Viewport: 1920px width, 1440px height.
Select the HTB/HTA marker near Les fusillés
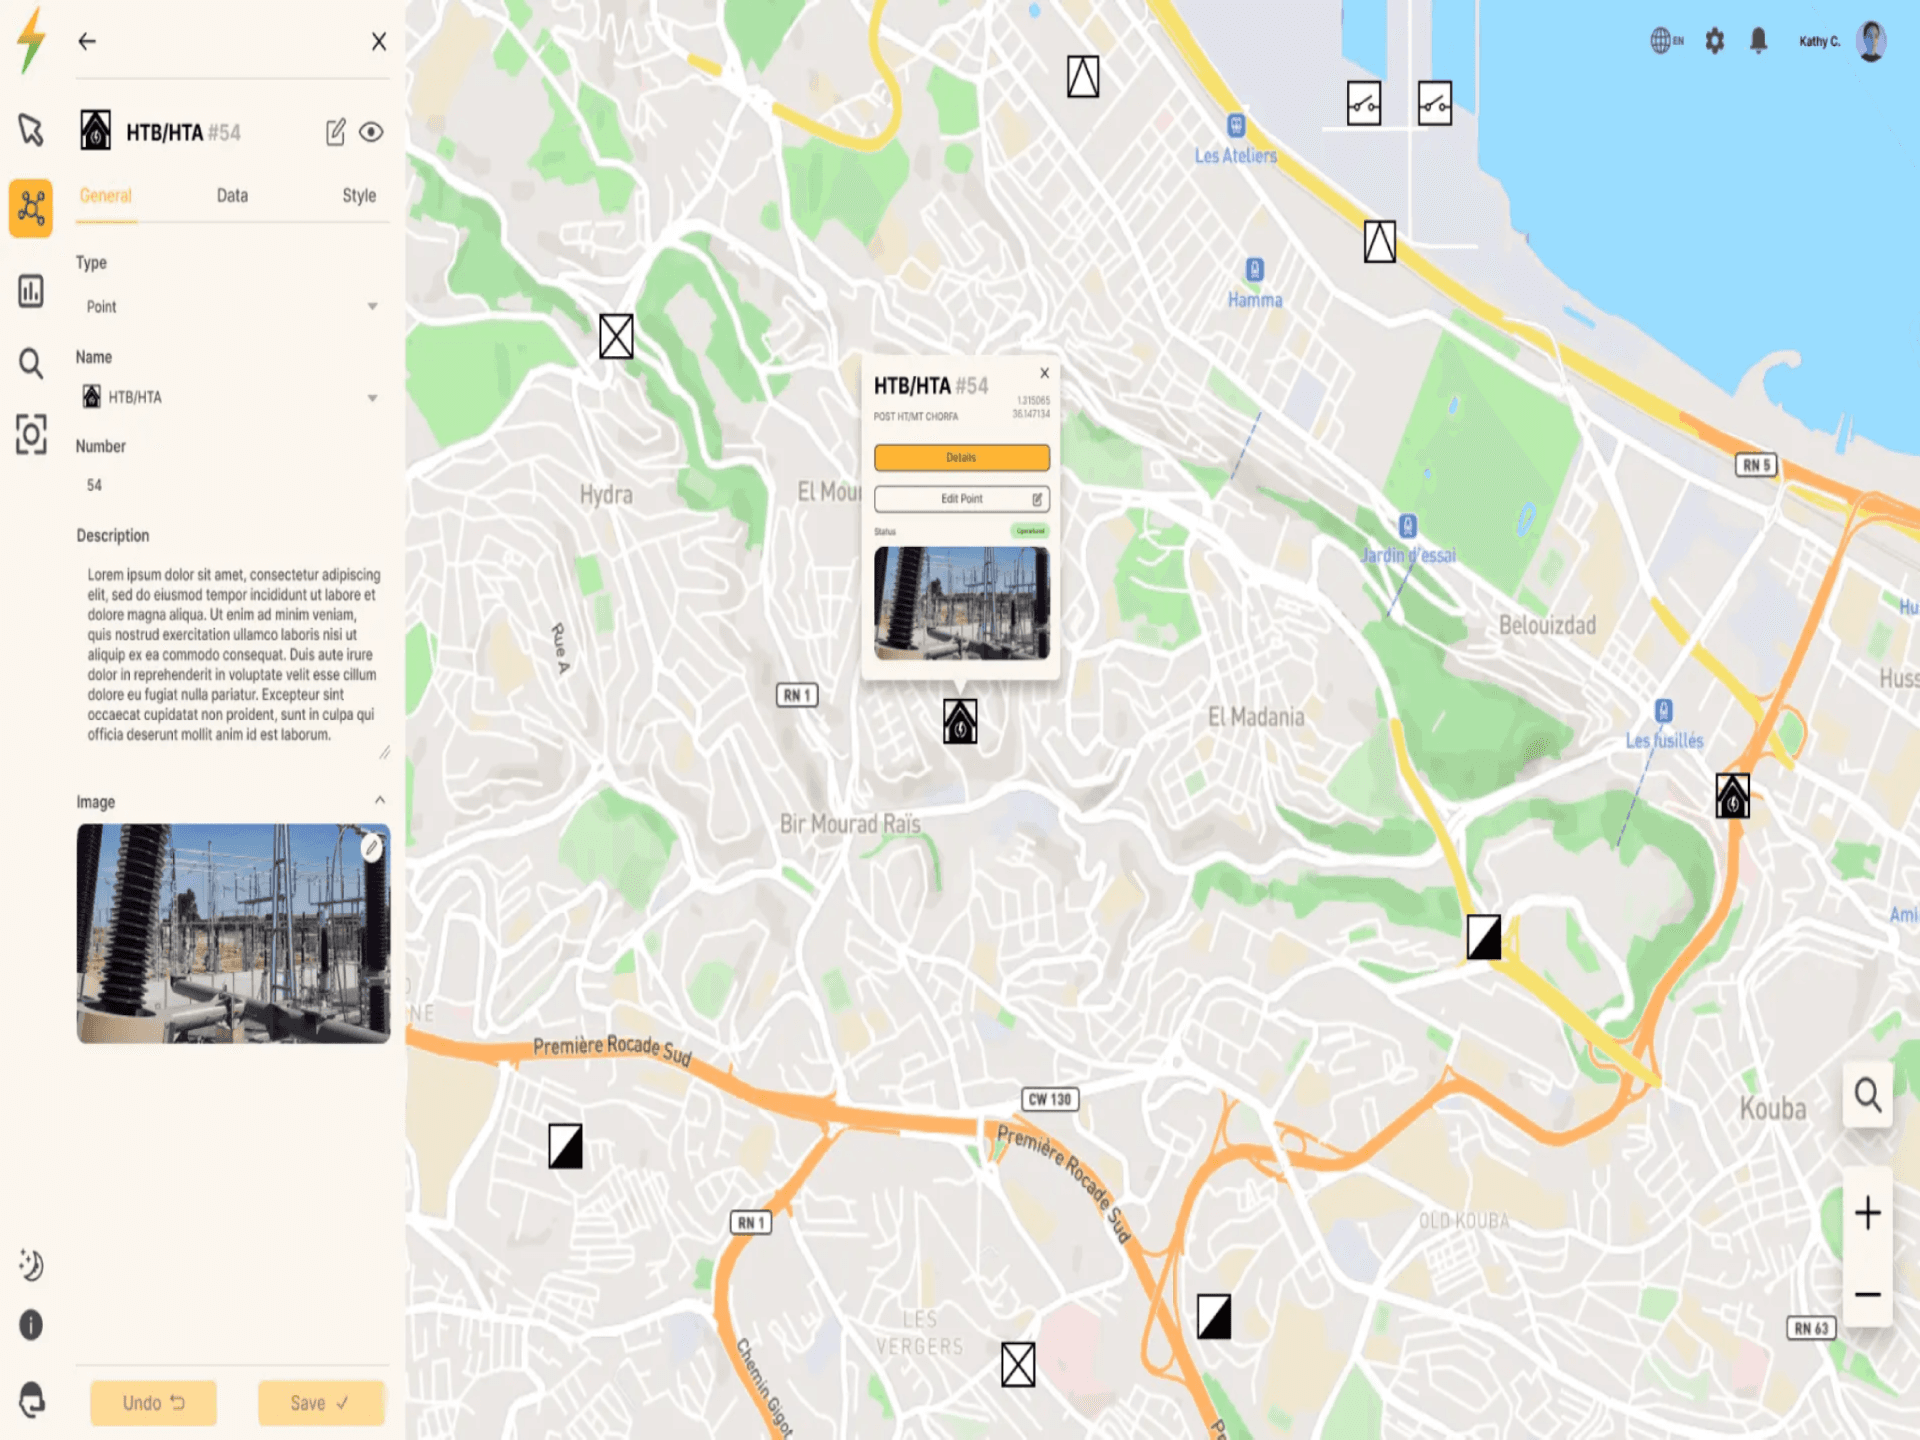coord(1733,796)
